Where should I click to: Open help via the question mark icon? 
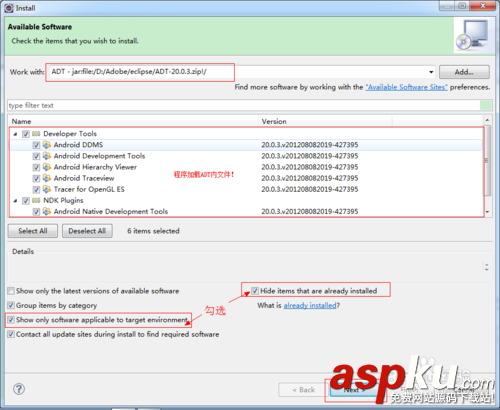pos(19,389)
